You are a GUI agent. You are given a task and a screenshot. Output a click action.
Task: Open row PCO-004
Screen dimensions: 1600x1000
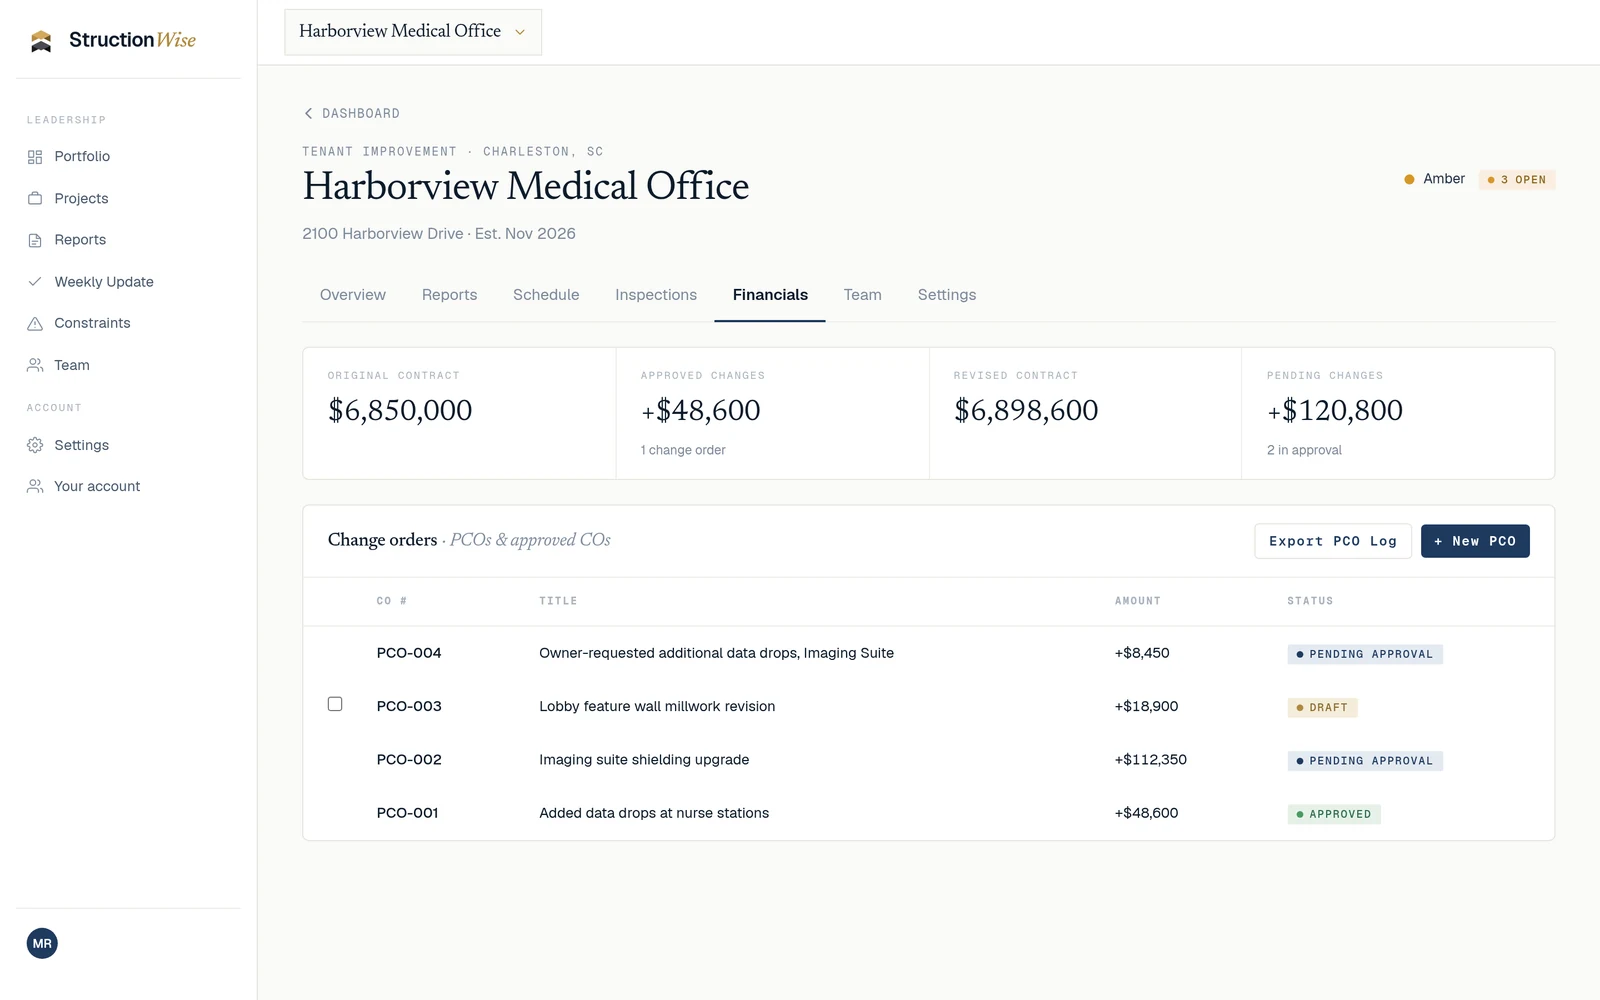pos(928,653)
